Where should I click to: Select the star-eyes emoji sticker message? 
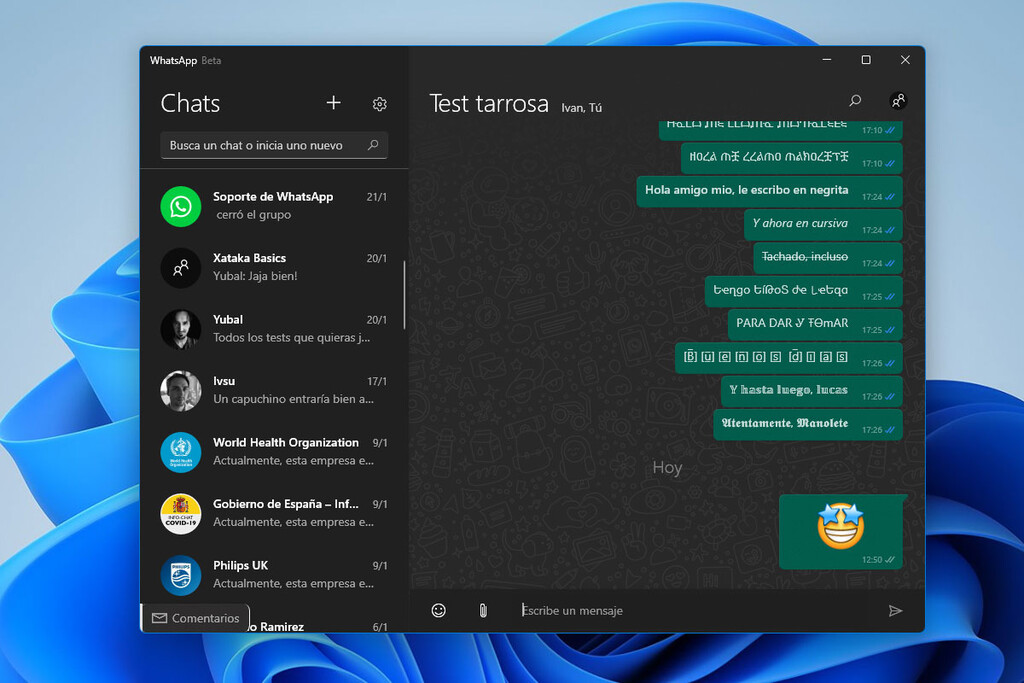[x=840, y=525]
